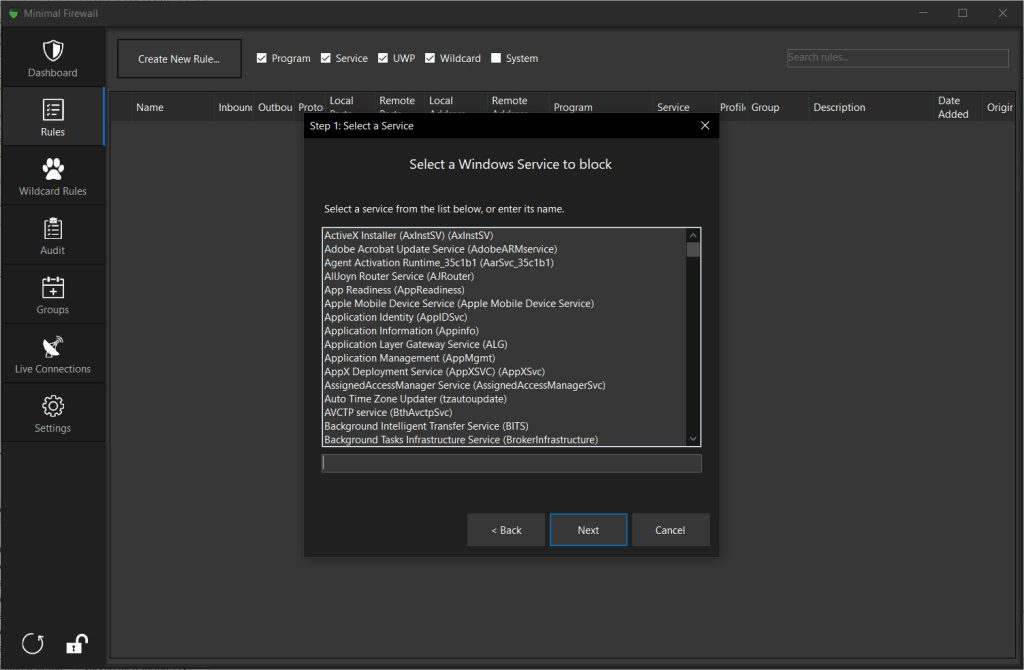Select AllJoyn Router Service (AJRouter)
Screen dimensions: 1024x670
coord(504,276)
